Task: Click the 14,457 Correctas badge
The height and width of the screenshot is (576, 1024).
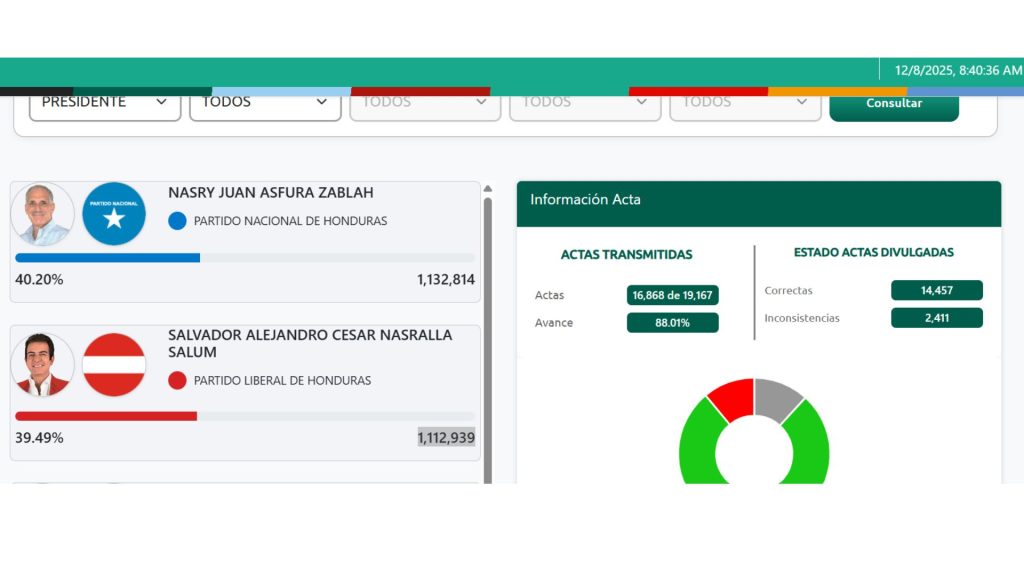Action: (x=936, y=291)
